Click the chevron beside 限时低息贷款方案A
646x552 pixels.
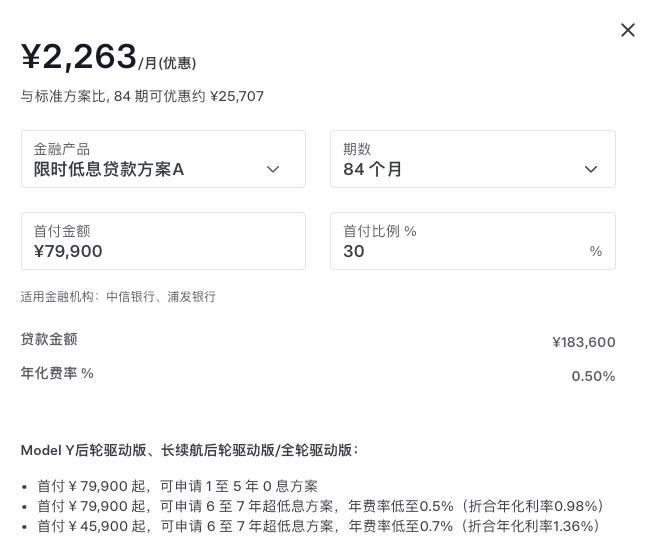coord(273,169)
